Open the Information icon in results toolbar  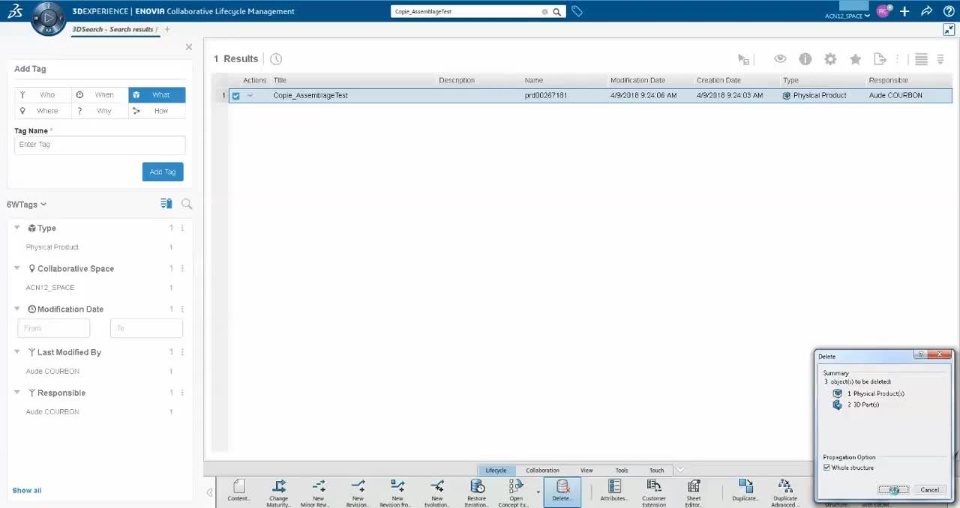coord(805,59)
